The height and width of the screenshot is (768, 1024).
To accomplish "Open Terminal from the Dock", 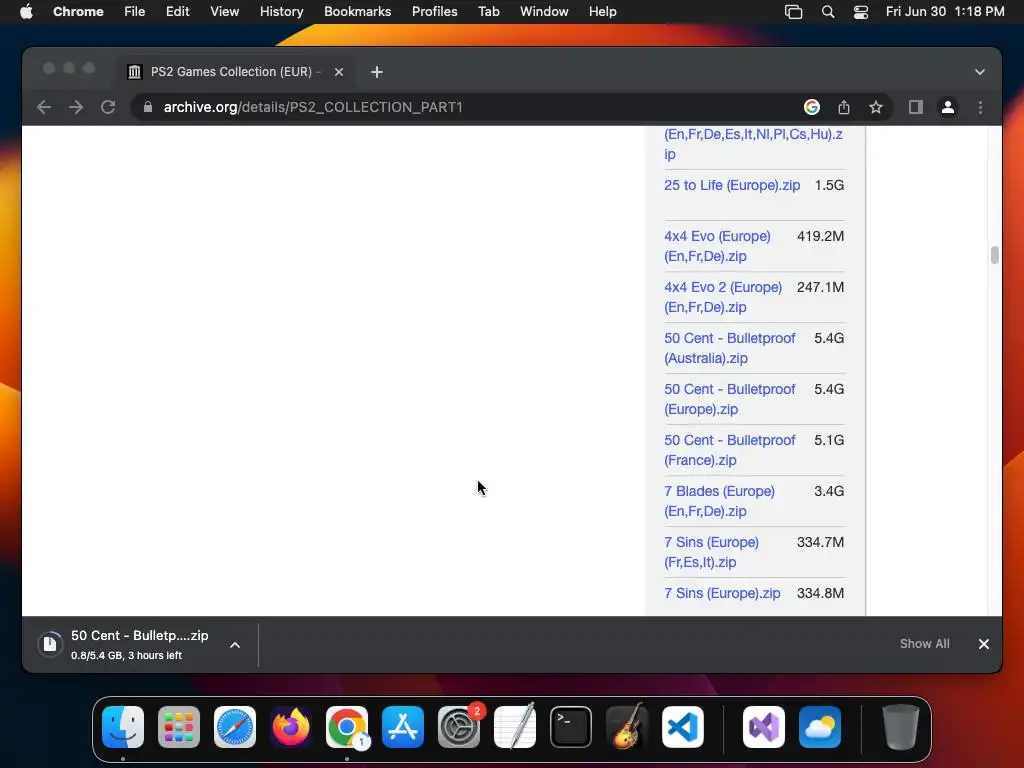I will click(x=571, y=727).
